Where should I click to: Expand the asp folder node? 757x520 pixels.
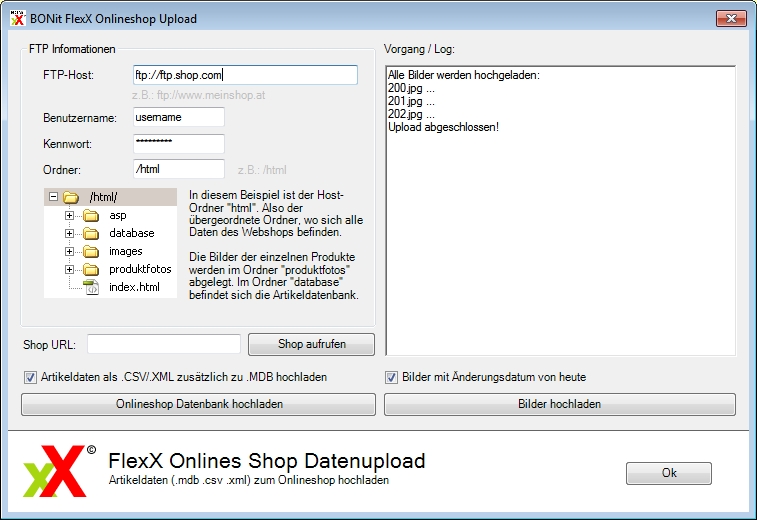pyautogui.click(x=70, y=215)
